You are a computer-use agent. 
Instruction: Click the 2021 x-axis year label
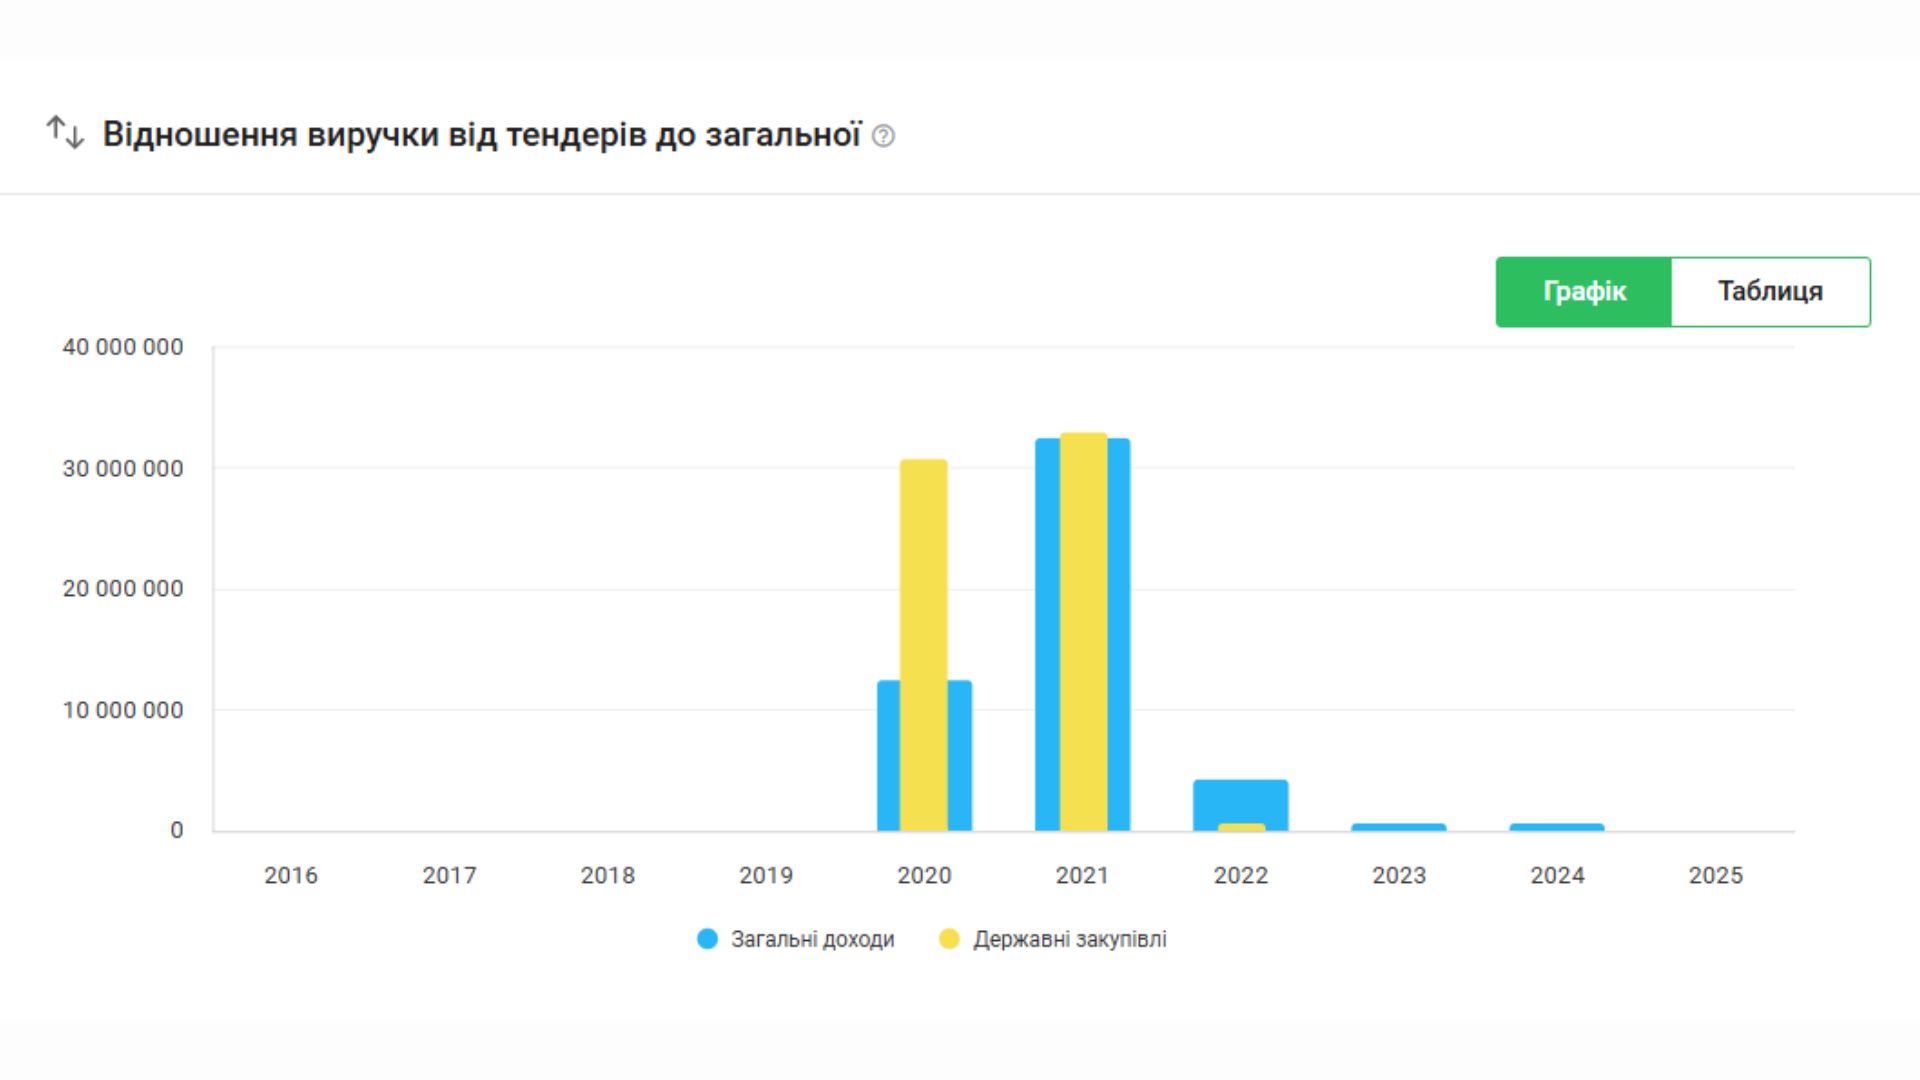click(x=1082, y=876)
